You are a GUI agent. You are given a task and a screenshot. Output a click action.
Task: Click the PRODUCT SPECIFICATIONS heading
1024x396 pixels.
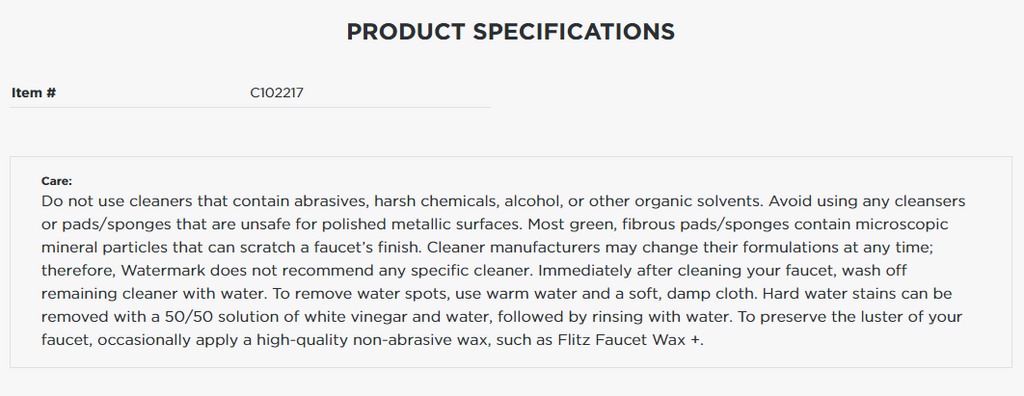tap(511, 31)
